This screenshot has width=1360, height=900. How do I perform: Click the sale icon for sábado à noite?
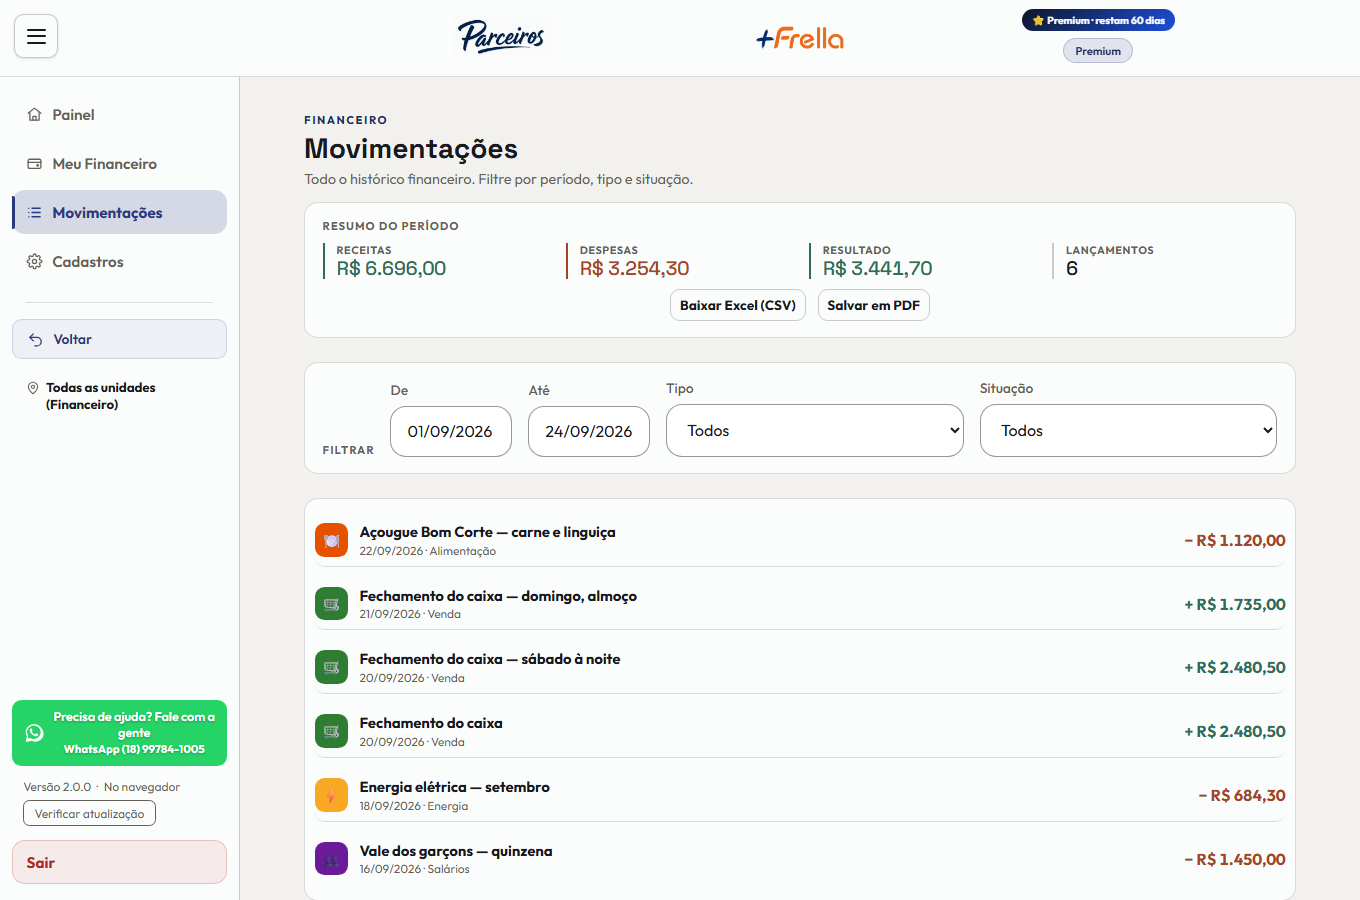point(331,668)
